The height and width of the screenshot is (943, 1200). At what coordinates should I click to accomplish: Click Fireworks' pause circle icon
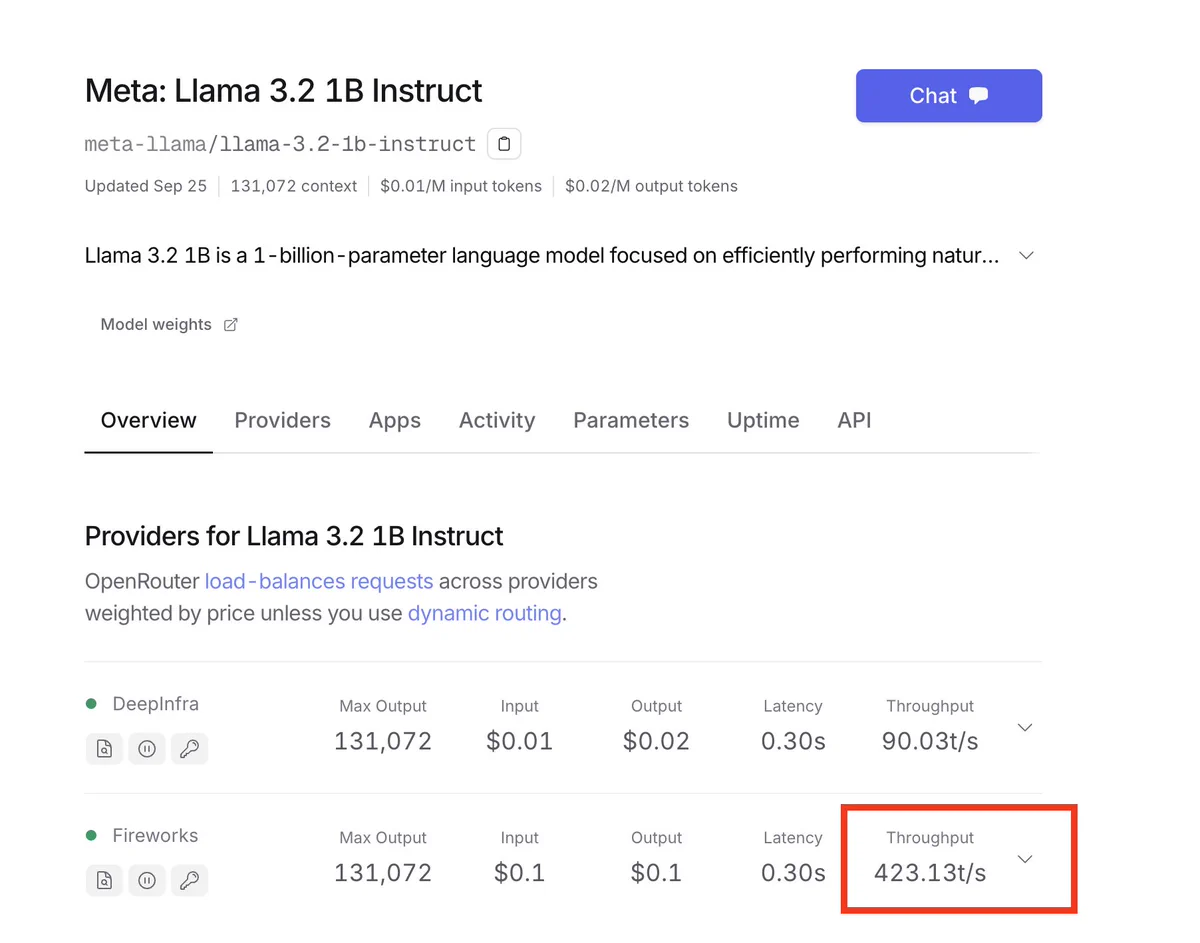[147, 881]
